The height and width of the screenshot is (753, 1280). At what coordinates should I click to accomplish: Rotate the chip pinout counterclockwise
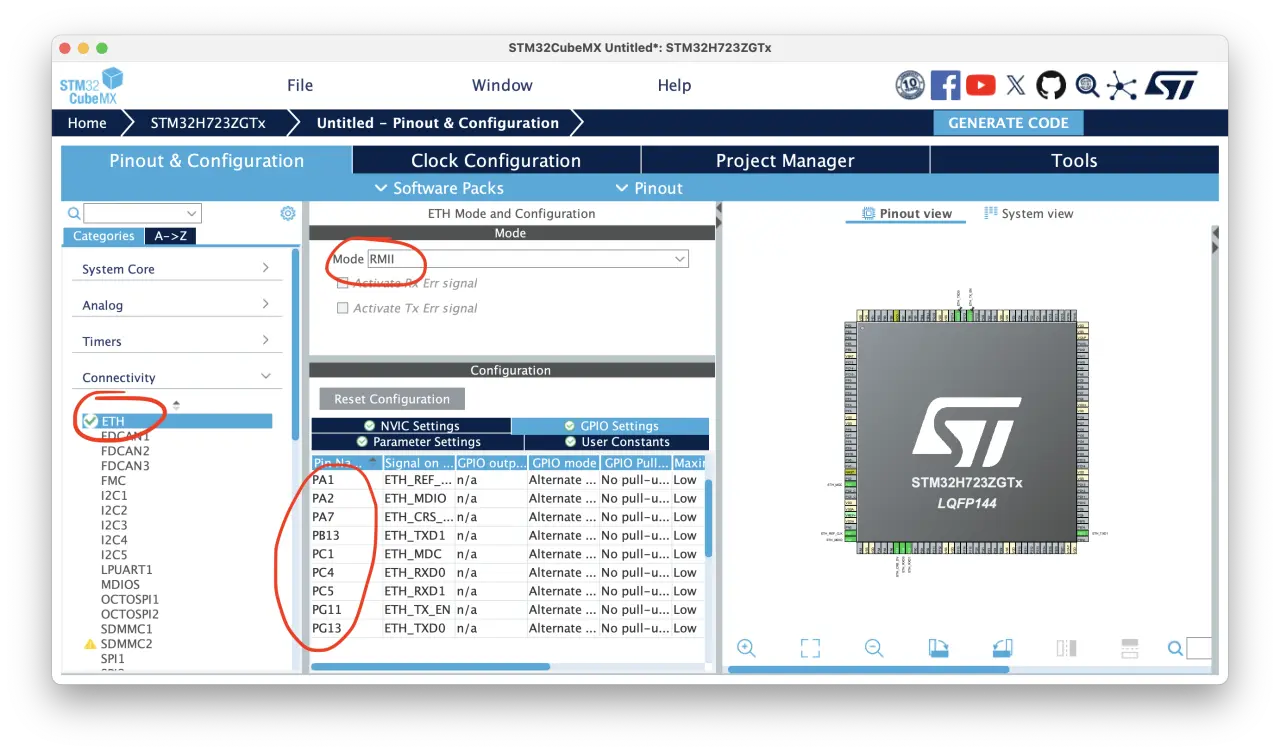(1002, 648)
